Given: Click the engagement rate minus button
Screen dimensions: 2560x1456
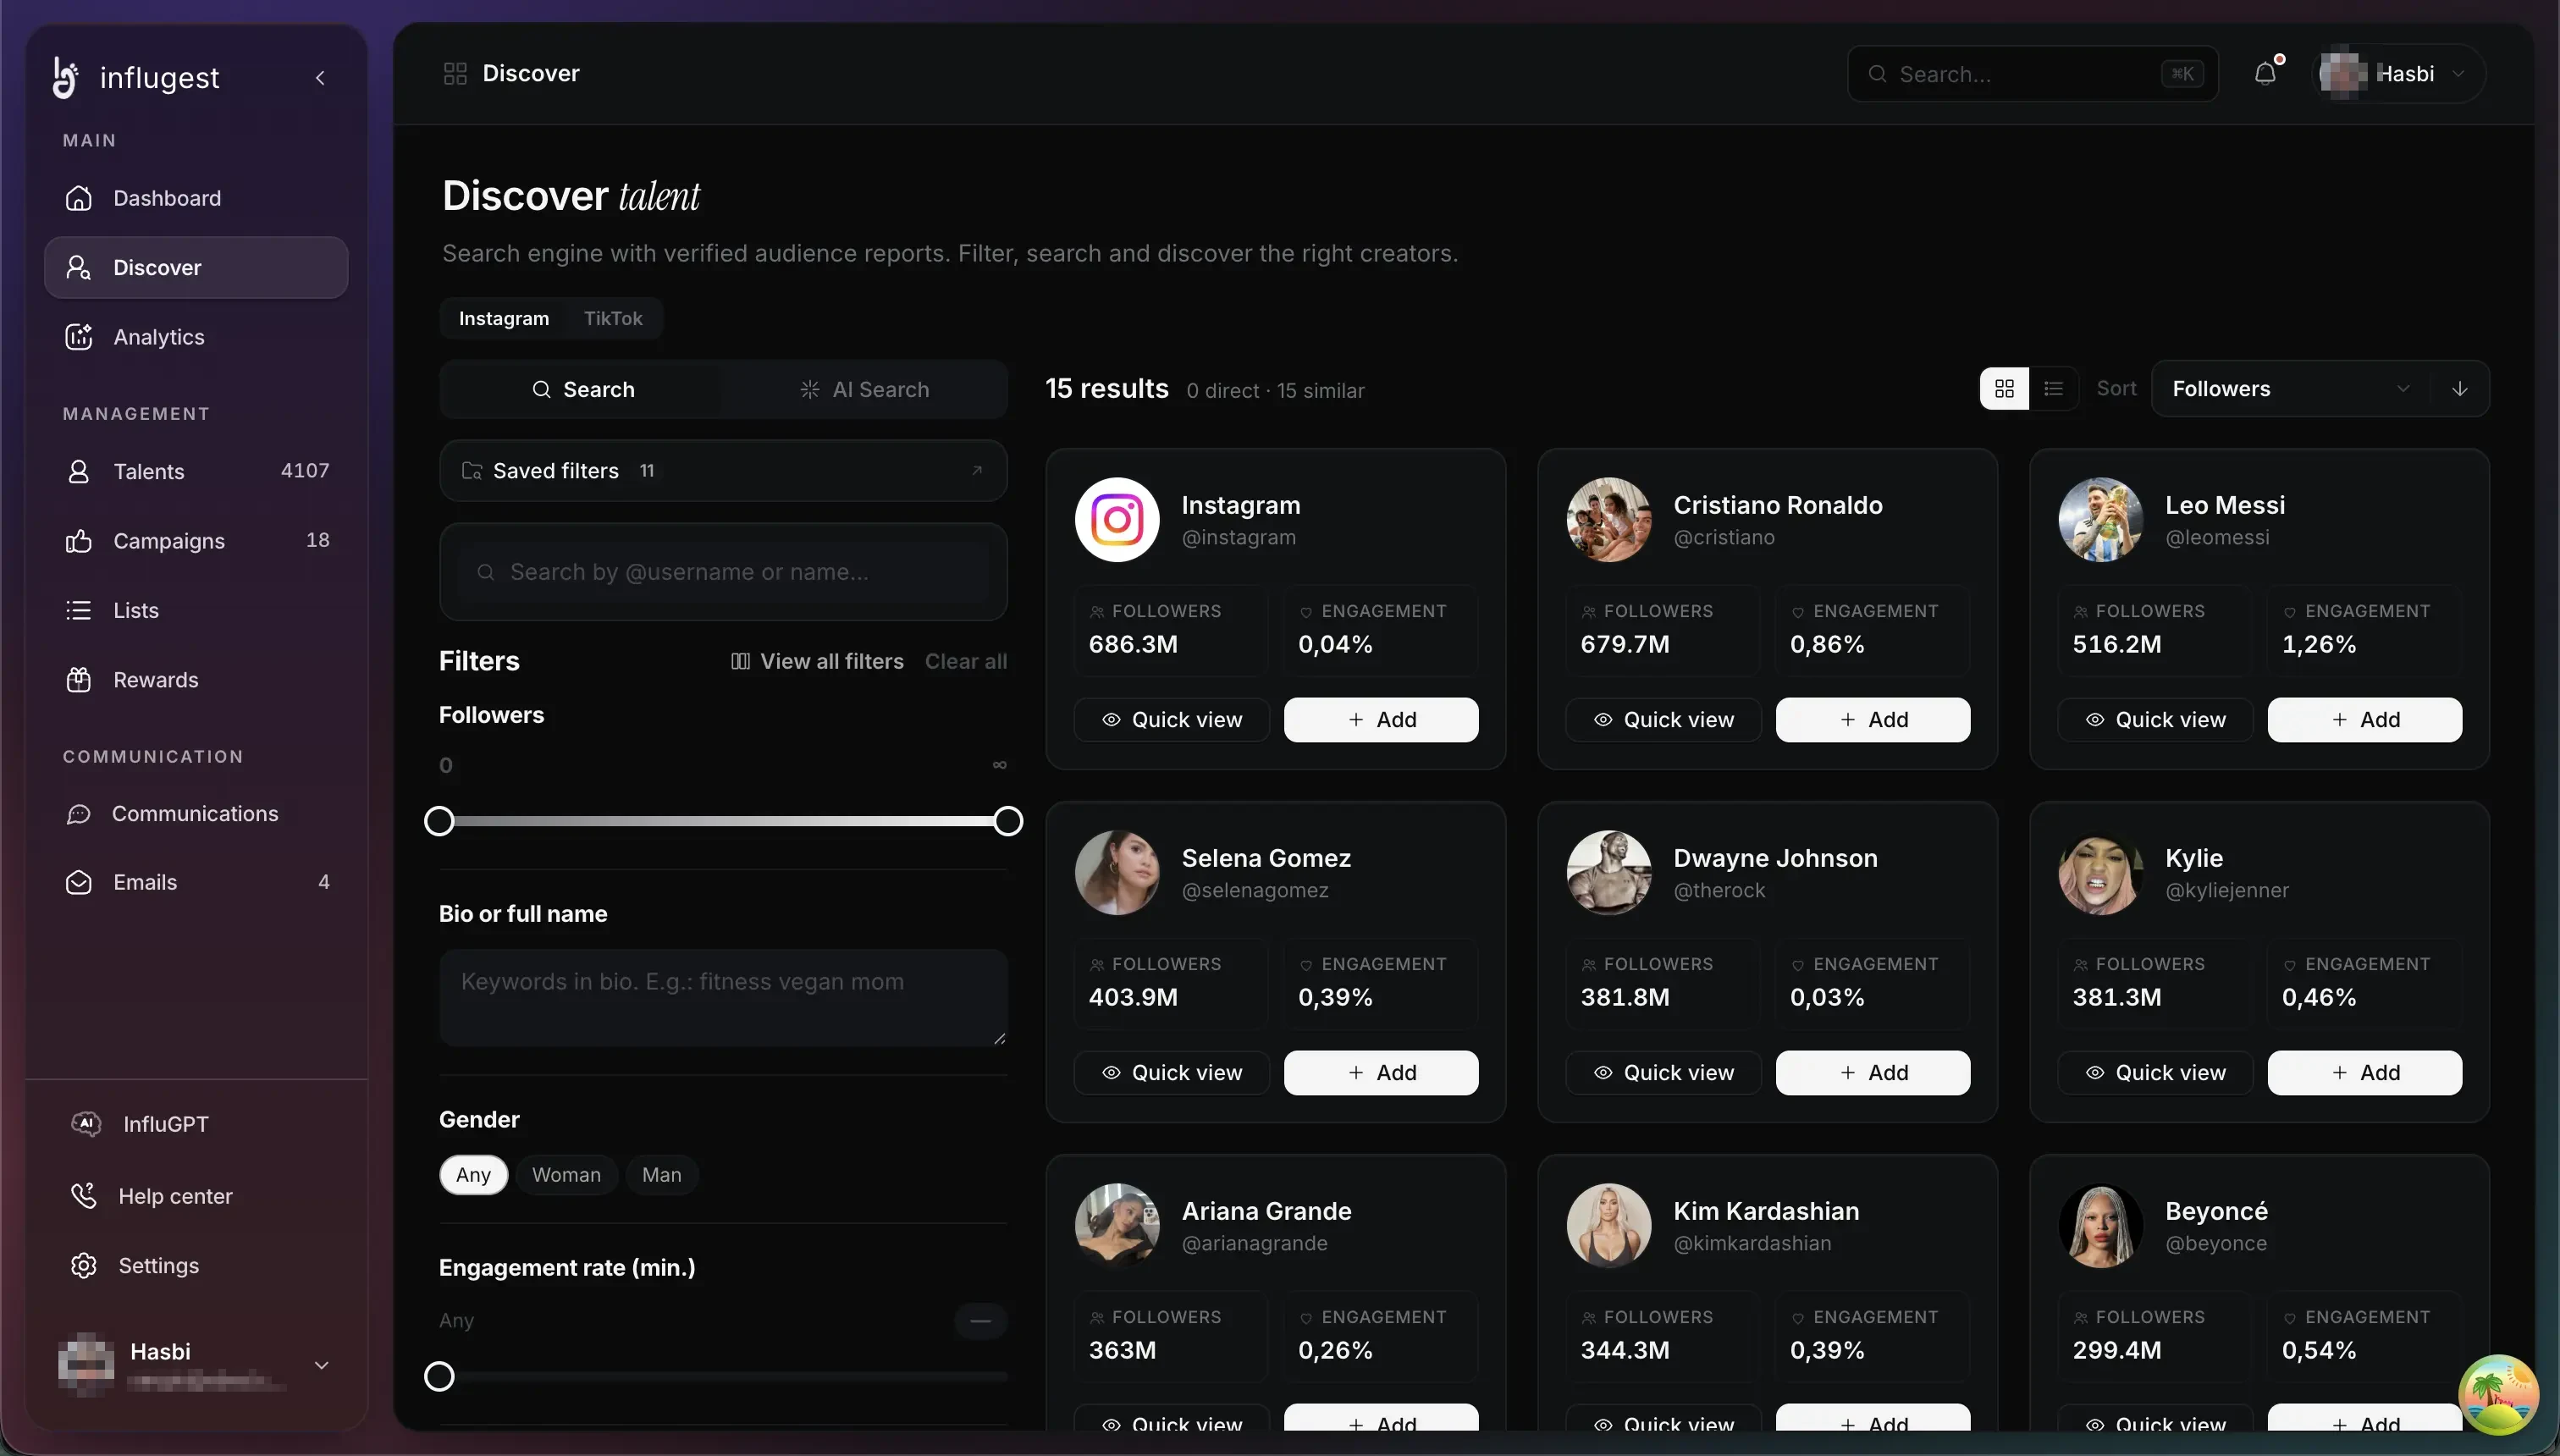Looking at the screenshot, I should click(980, 1321).
